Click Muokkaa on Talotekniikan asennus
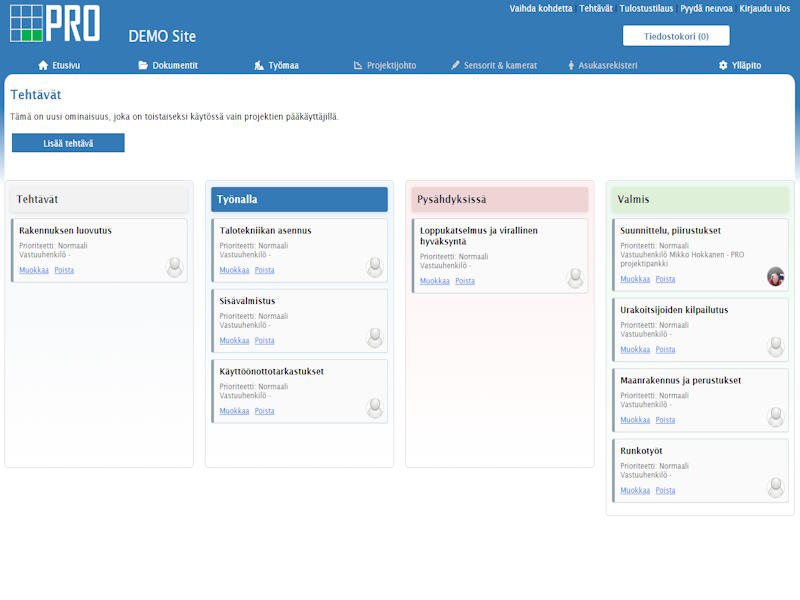This screenshot has width=800, height=600. pos(234,270)
